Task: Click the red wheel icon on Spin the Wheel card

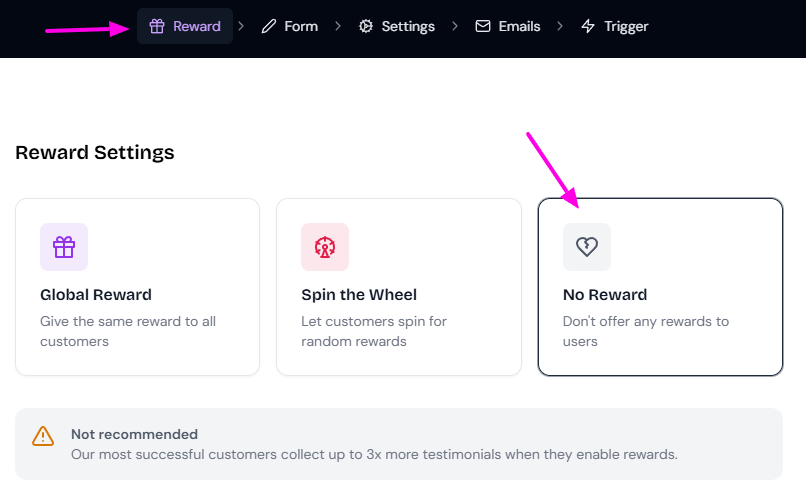Action: point(325,247)
